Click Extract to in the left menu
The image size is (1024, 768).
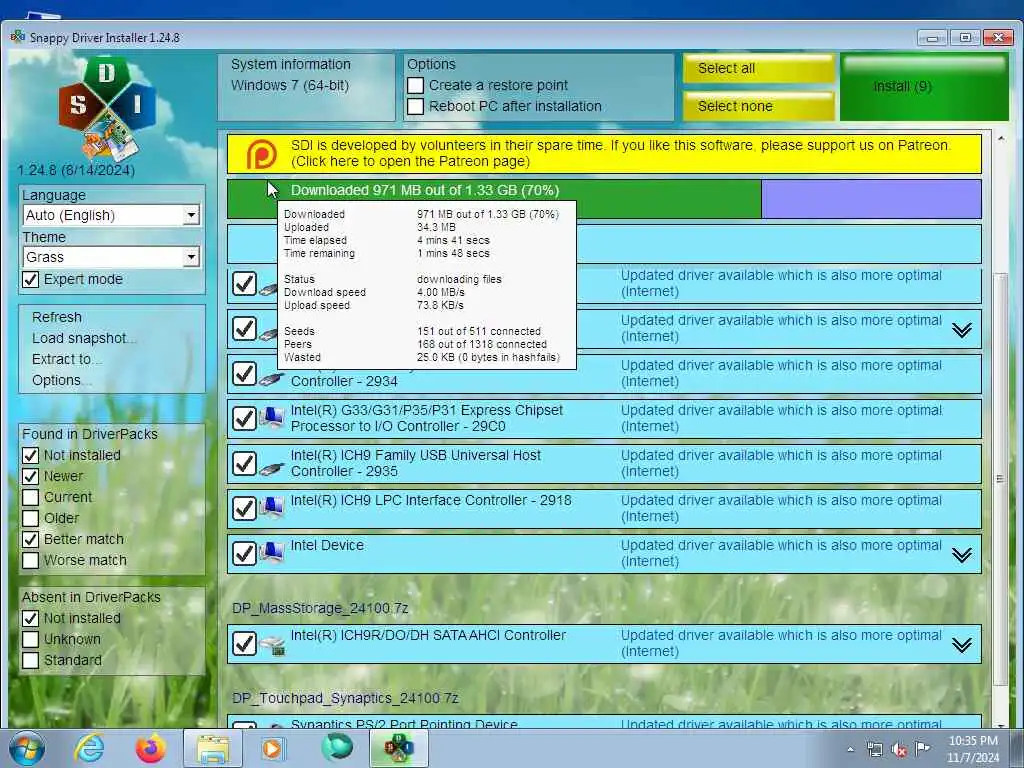click(x=67, y=359)
